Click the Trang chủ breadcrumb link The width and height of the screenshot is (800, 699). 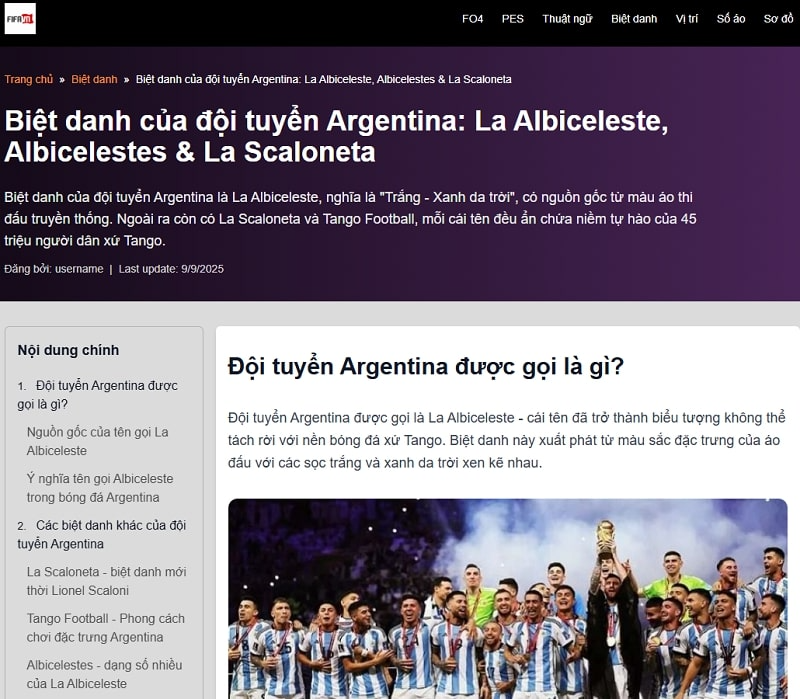click(29, 79)
